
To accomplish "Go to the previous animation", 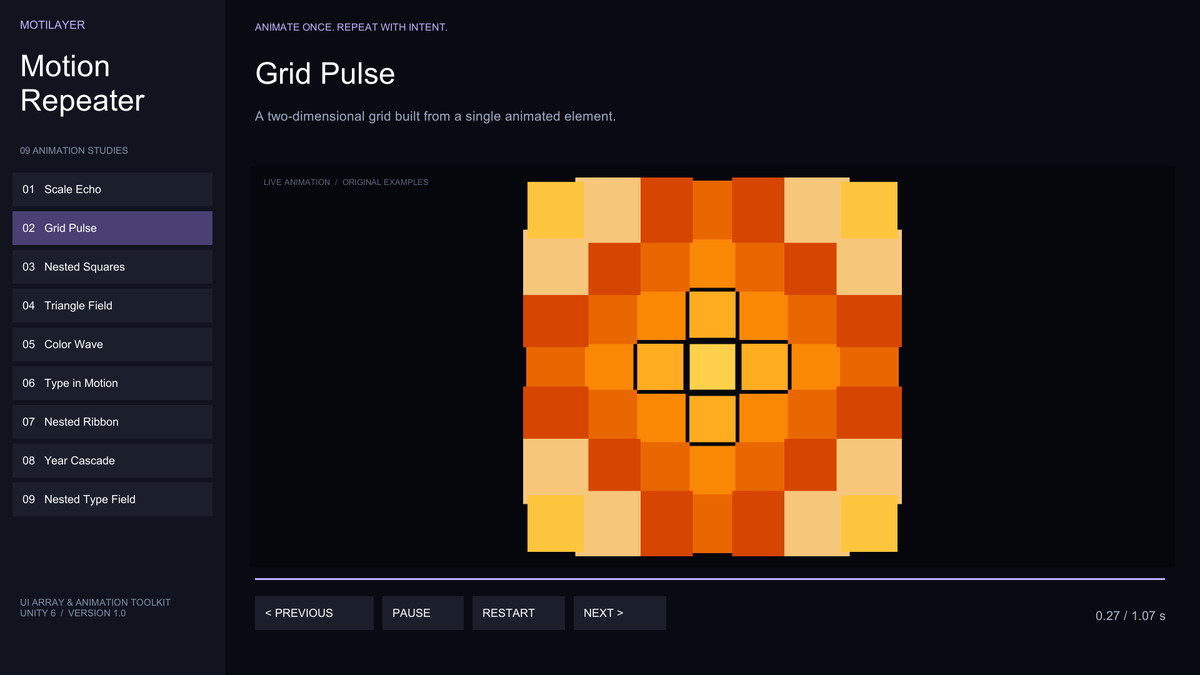I will pyautogui.click(x=314, y=613).
